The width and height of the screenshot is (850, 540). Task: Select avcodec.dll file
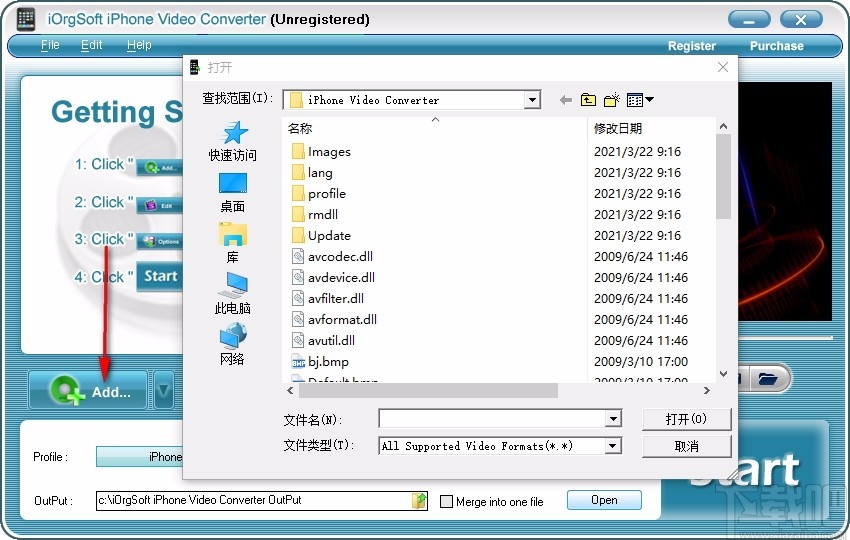332,256
